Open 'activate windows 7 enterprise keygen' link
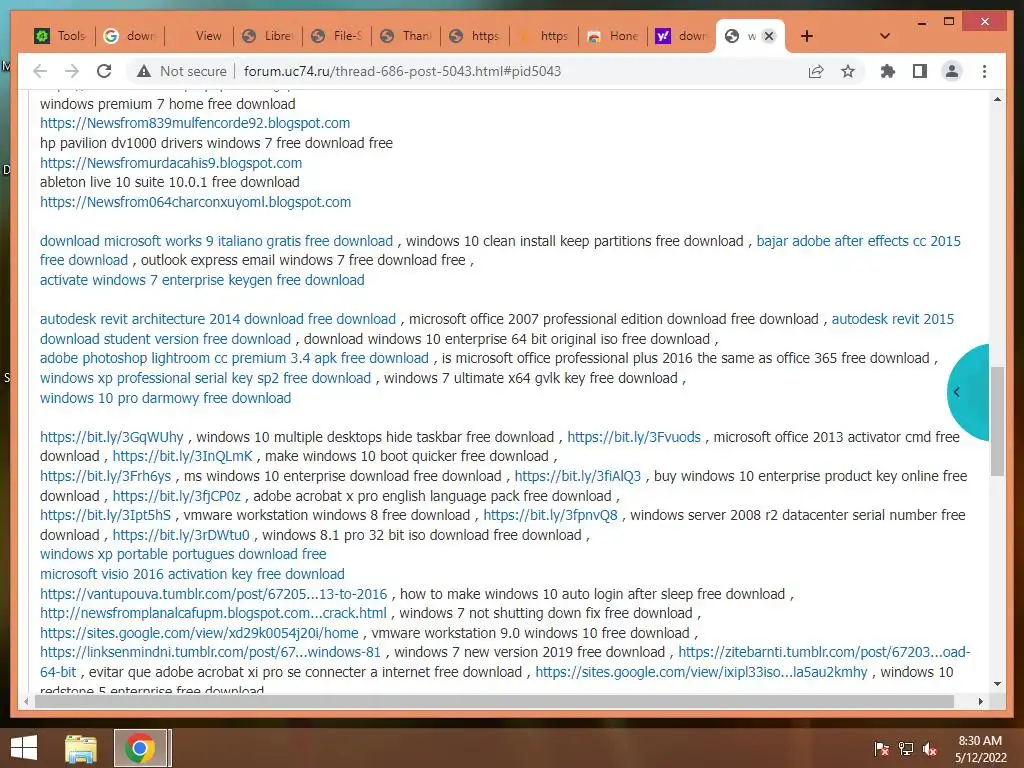The image size is (1024, 768). pyautogui.click(x=202, y=280)
